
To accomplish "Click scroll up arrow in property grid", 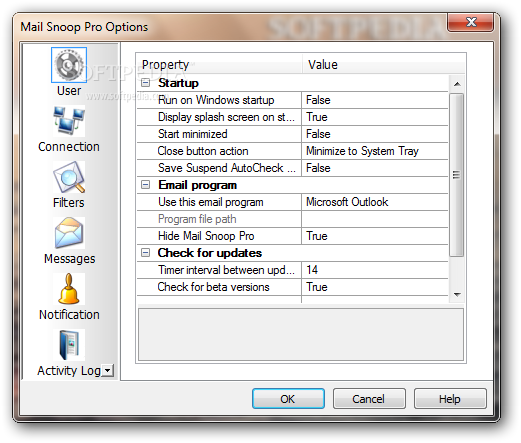I will [457, 84].
